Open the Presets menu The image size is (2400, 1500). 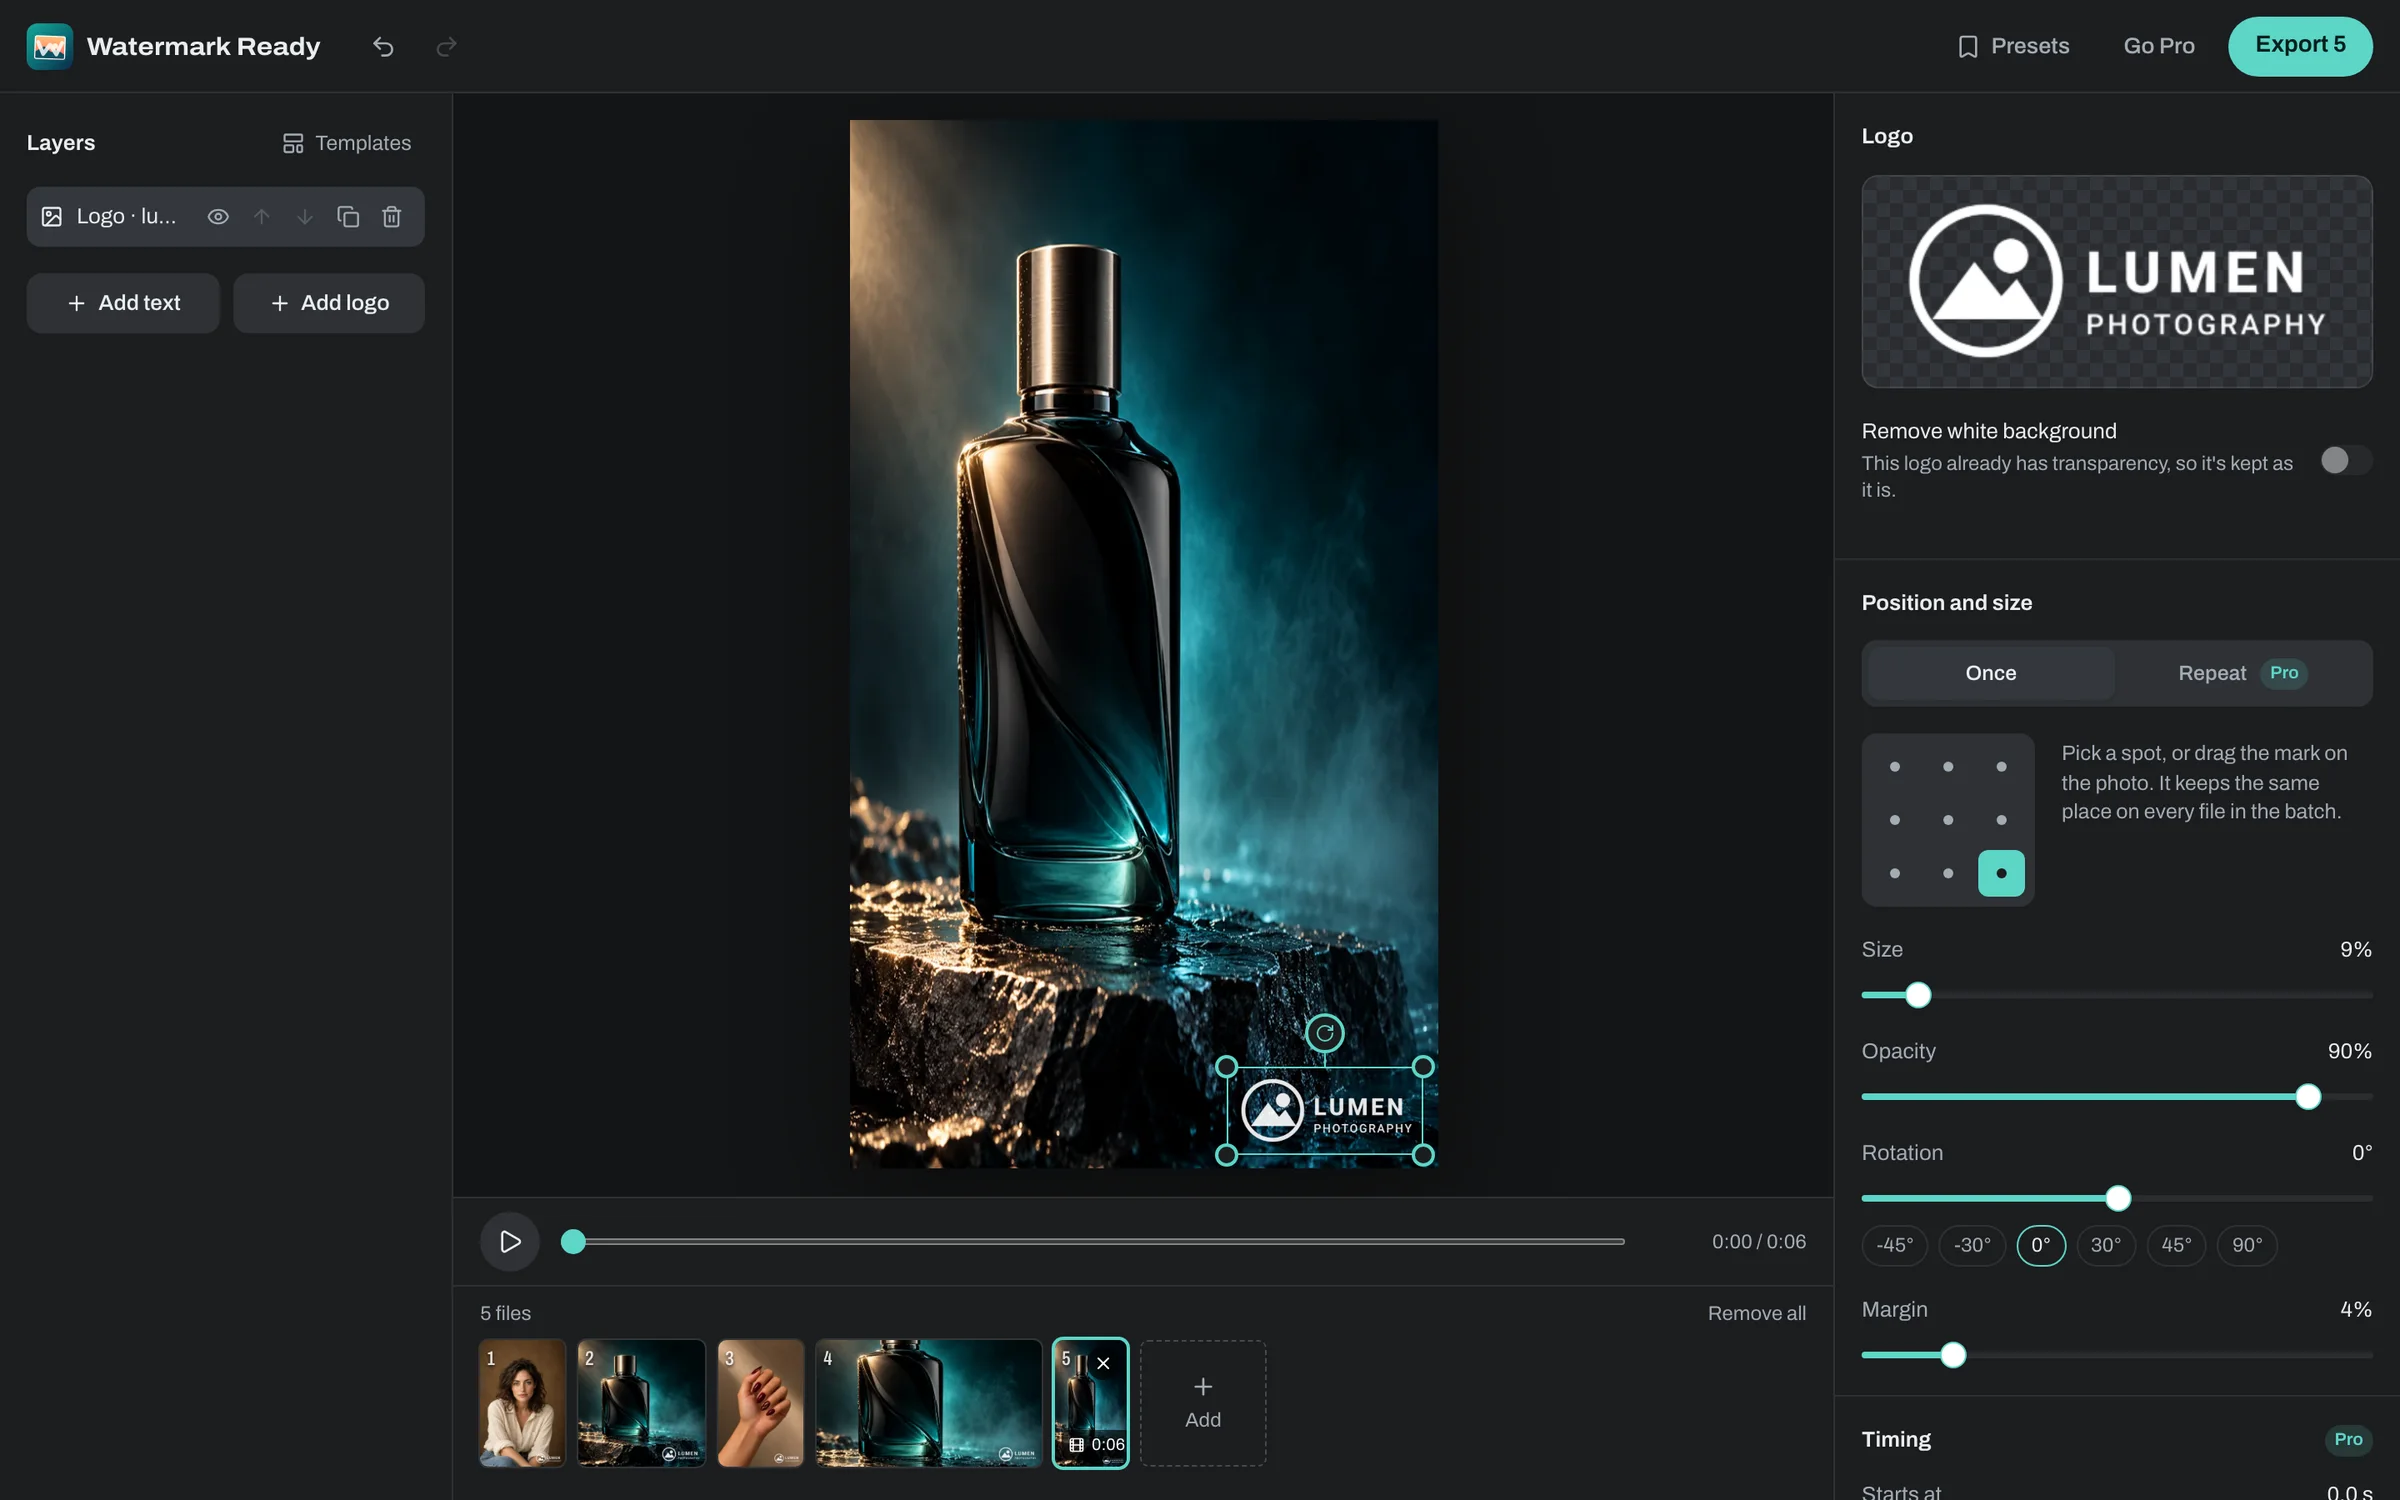[2013, 46]
